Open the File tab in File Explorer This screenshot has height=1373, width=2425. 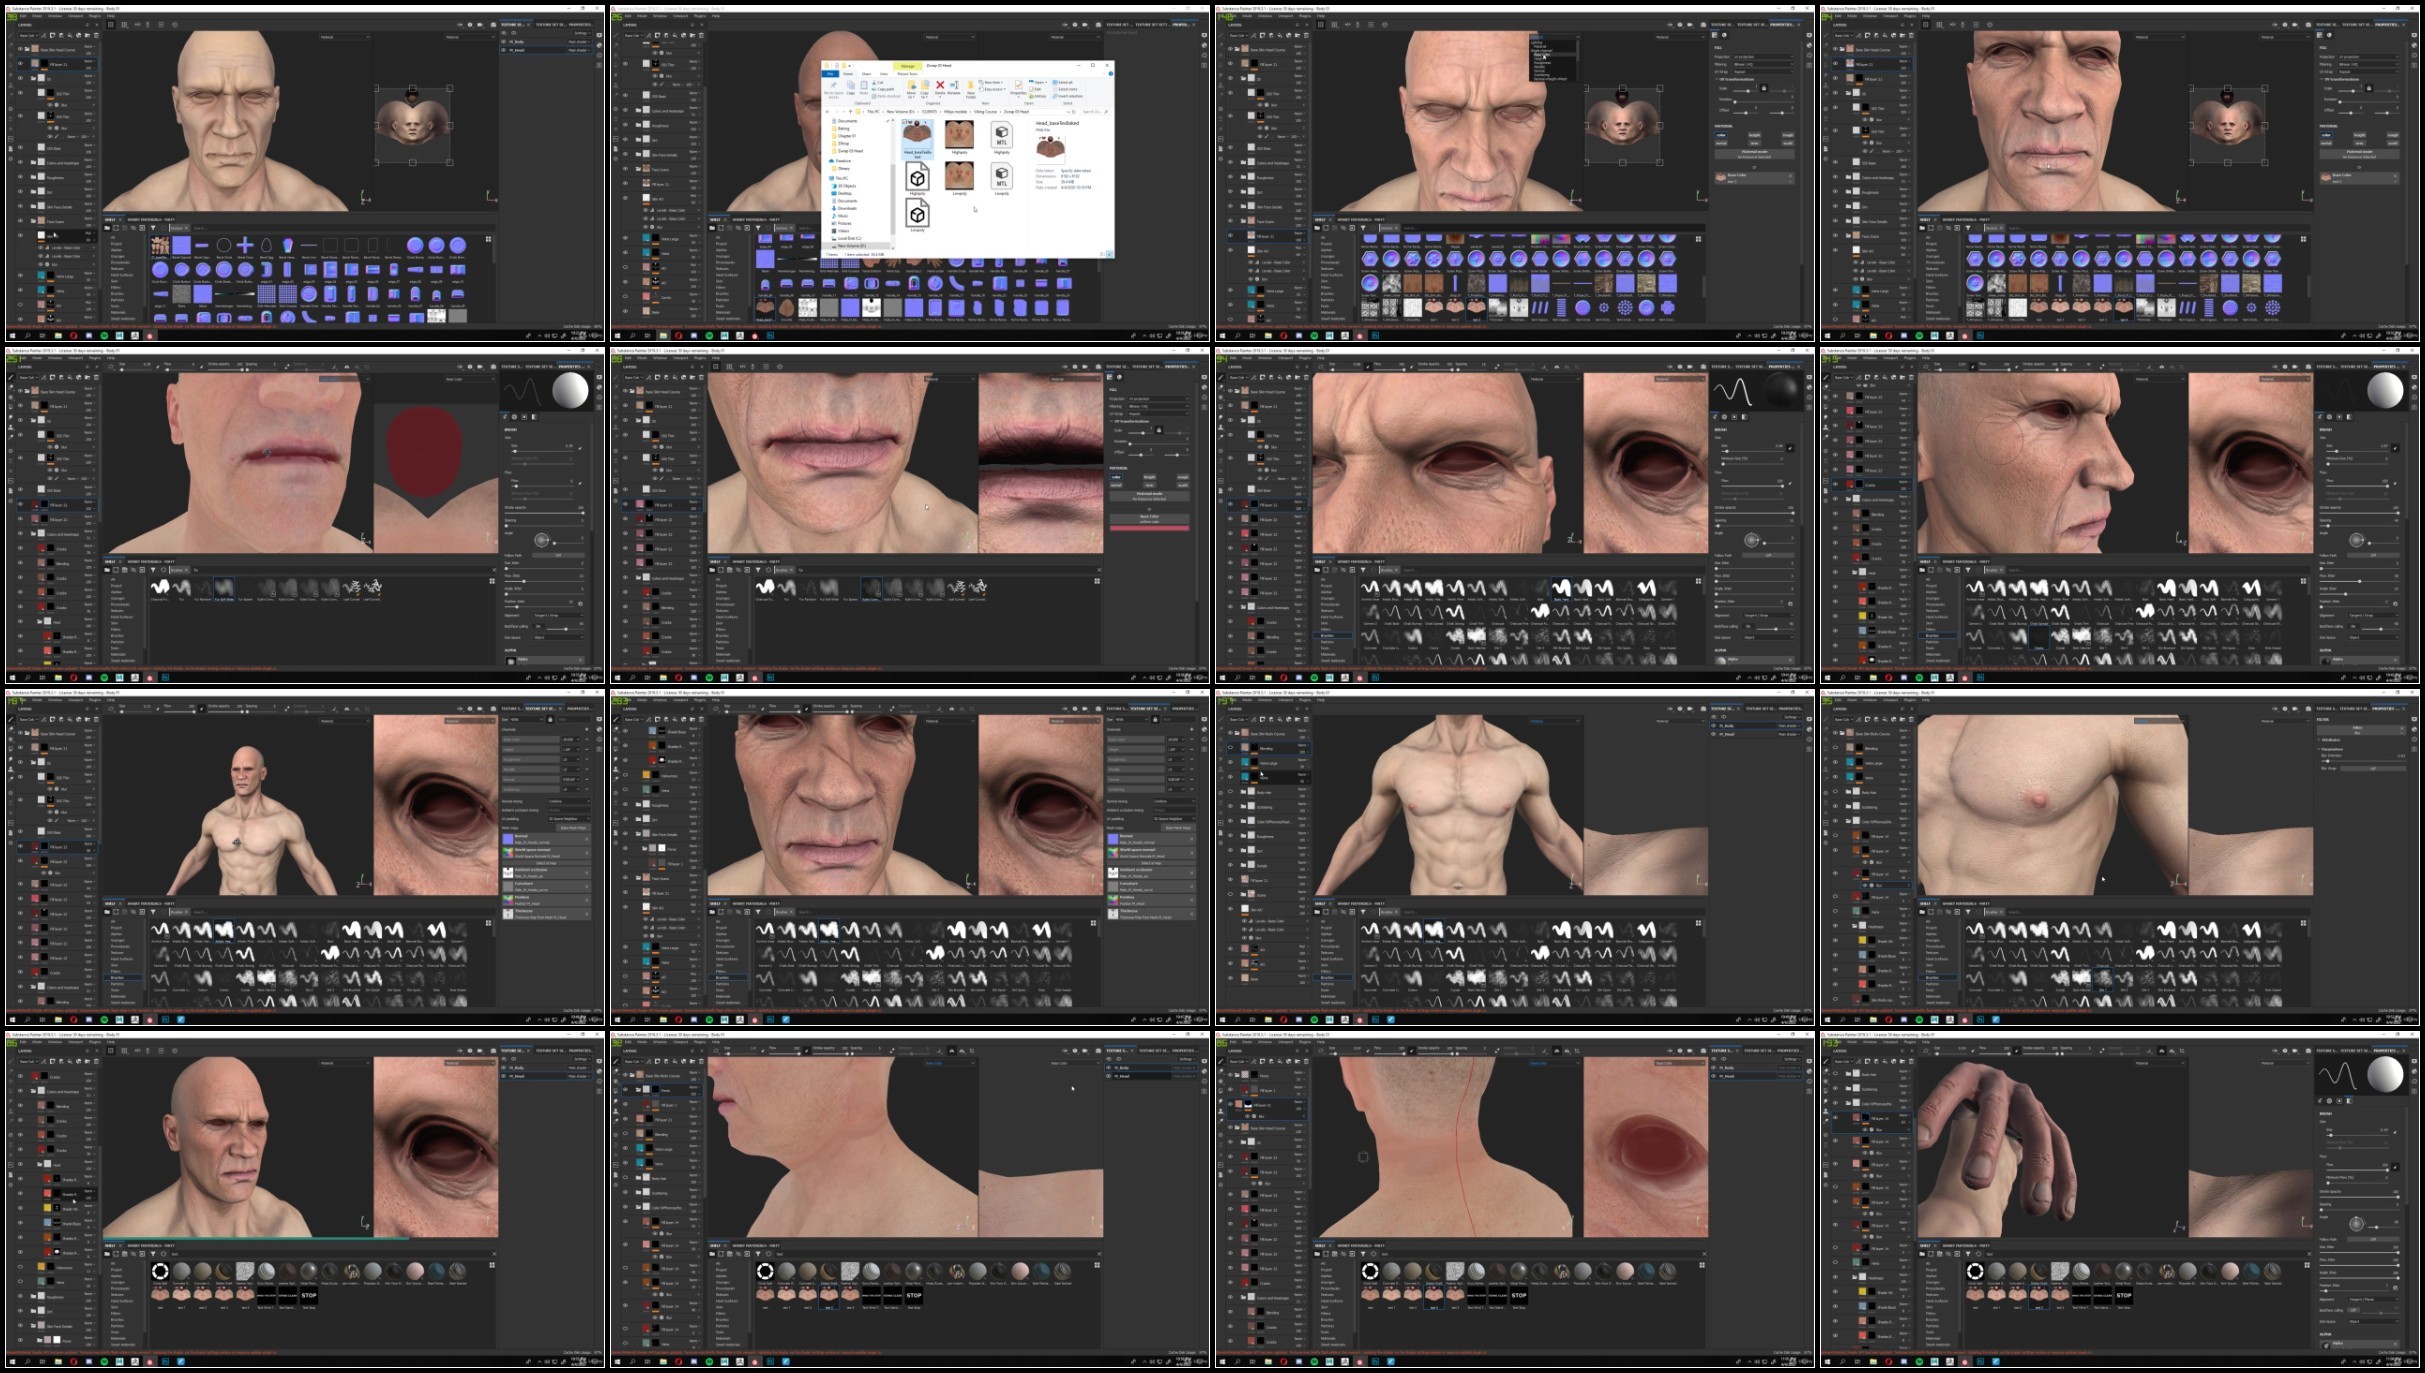coord(830,74)
